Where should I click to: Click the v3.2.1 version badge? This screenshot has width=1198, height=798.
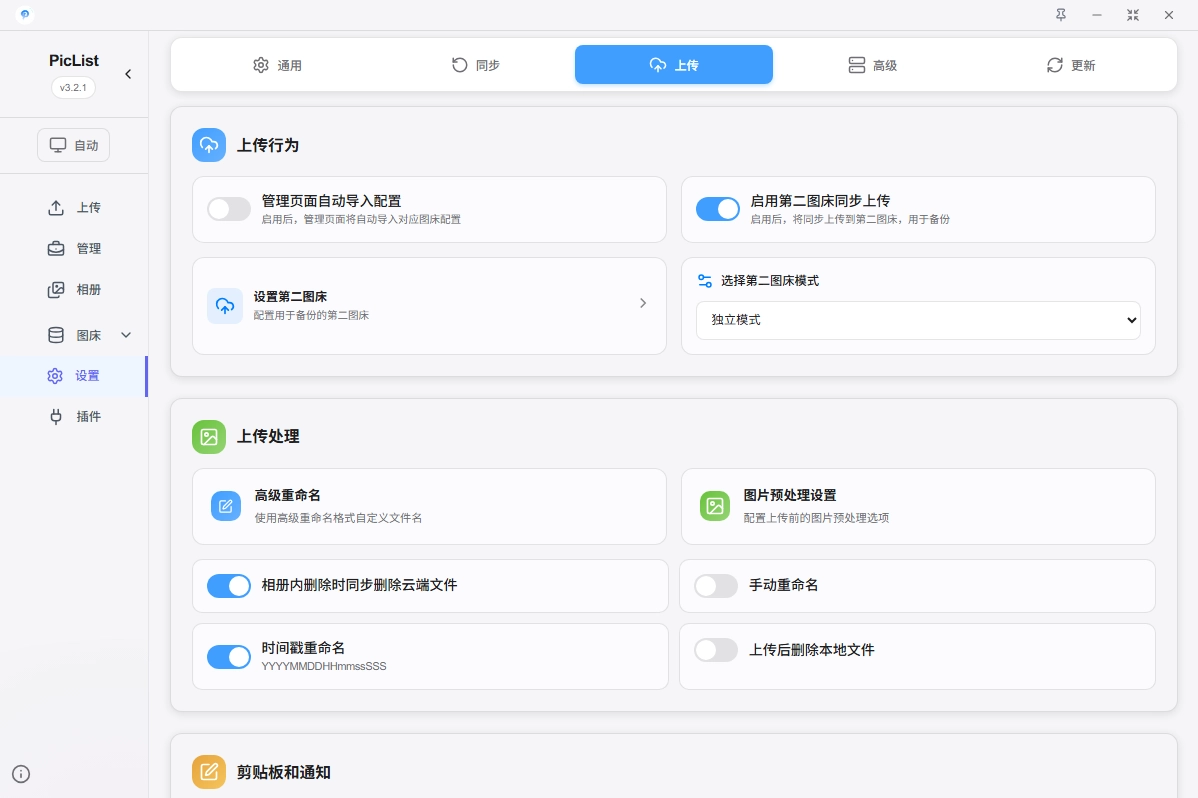[74, 88]
